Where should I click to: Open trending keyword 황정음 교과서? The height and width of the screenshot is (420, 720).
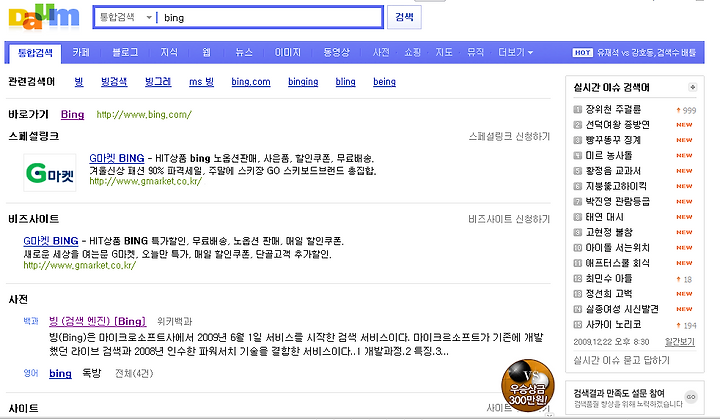(x=613, y=171)
